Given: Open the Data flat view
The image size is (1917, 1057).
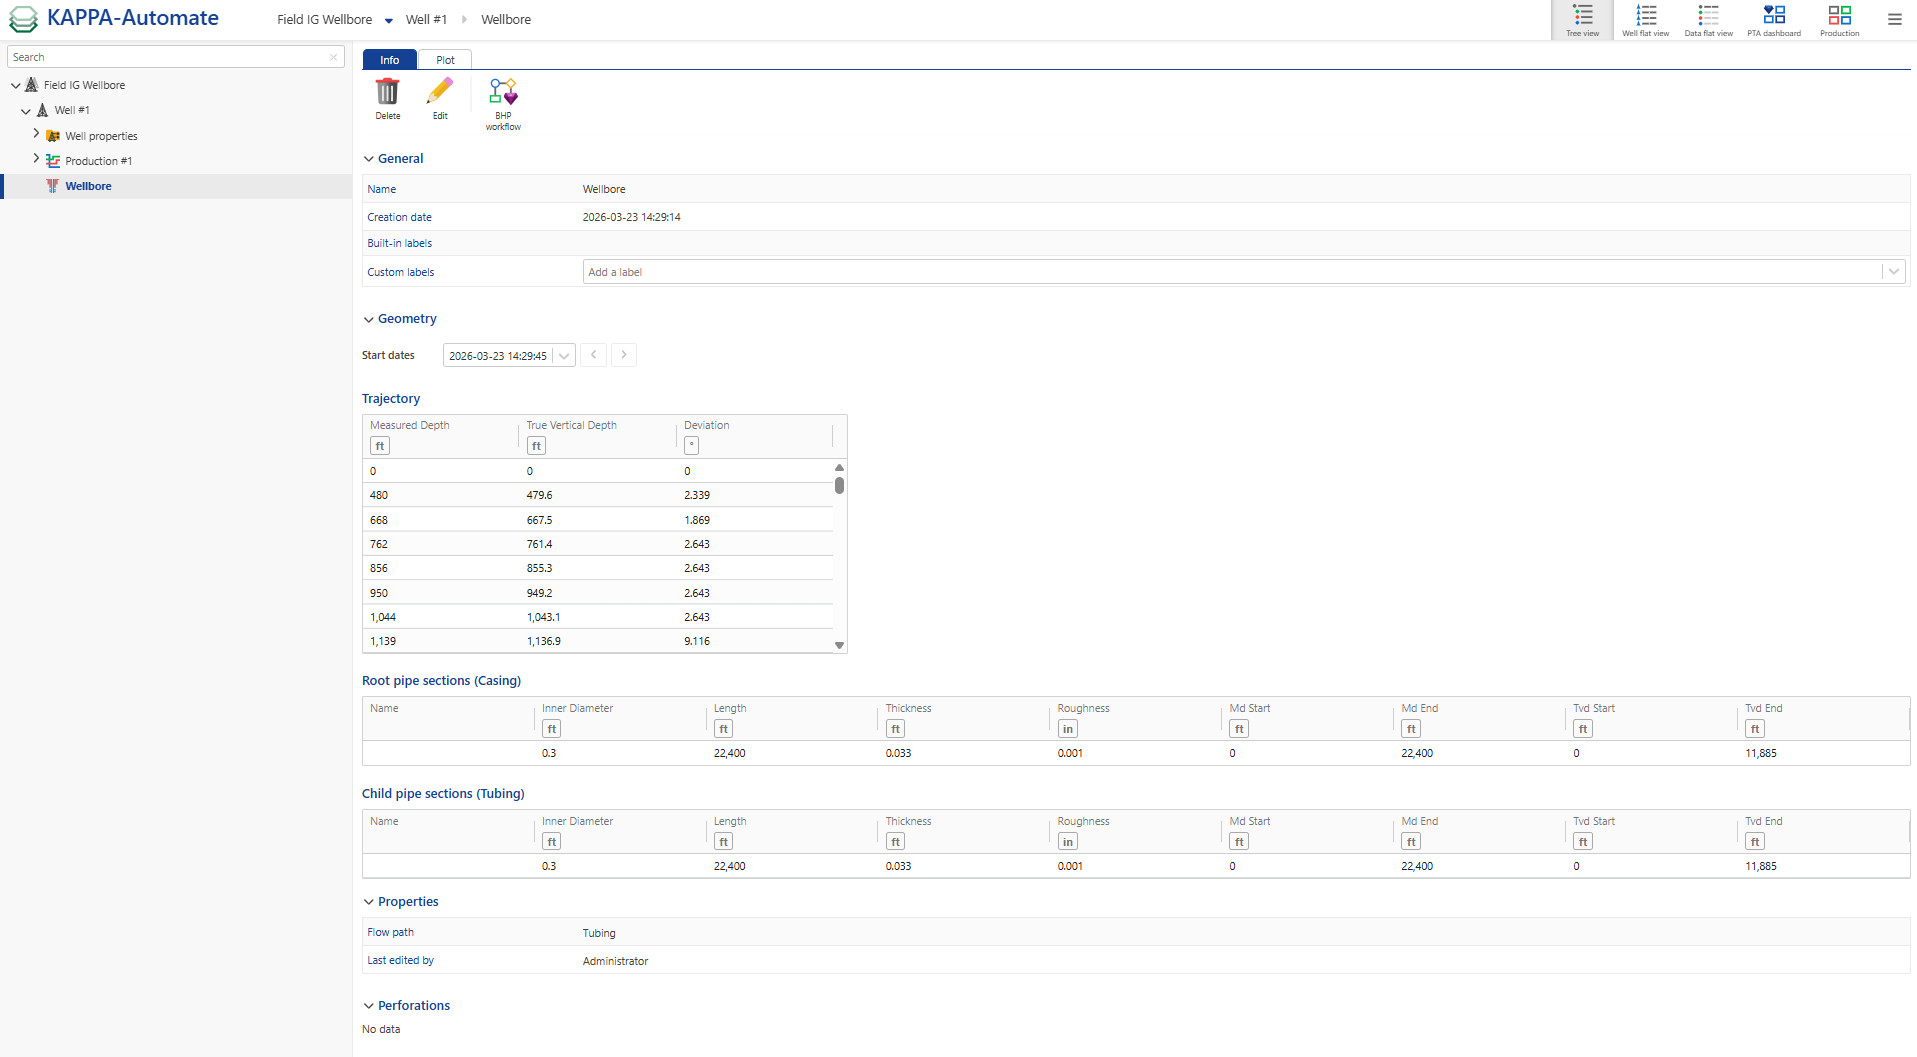Looking at the screenshot, I should [x=1708, y=19].
